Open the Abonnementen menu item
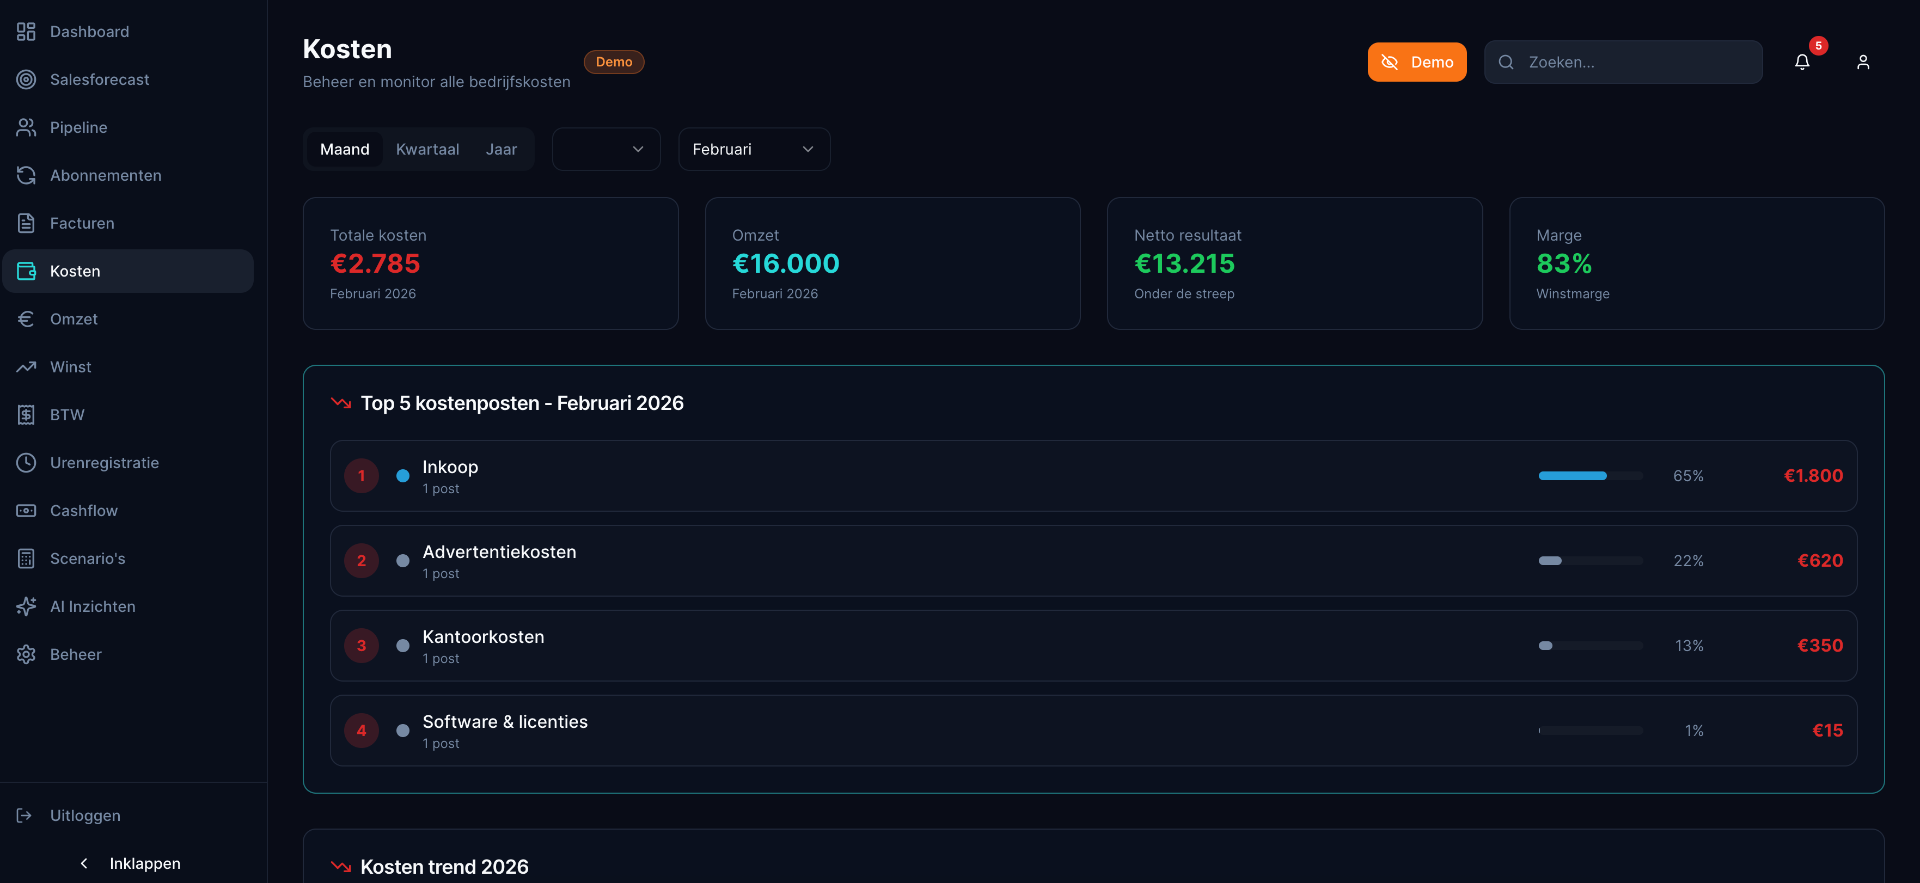Viewport: 1920px width, 883px height. (128, 176)
